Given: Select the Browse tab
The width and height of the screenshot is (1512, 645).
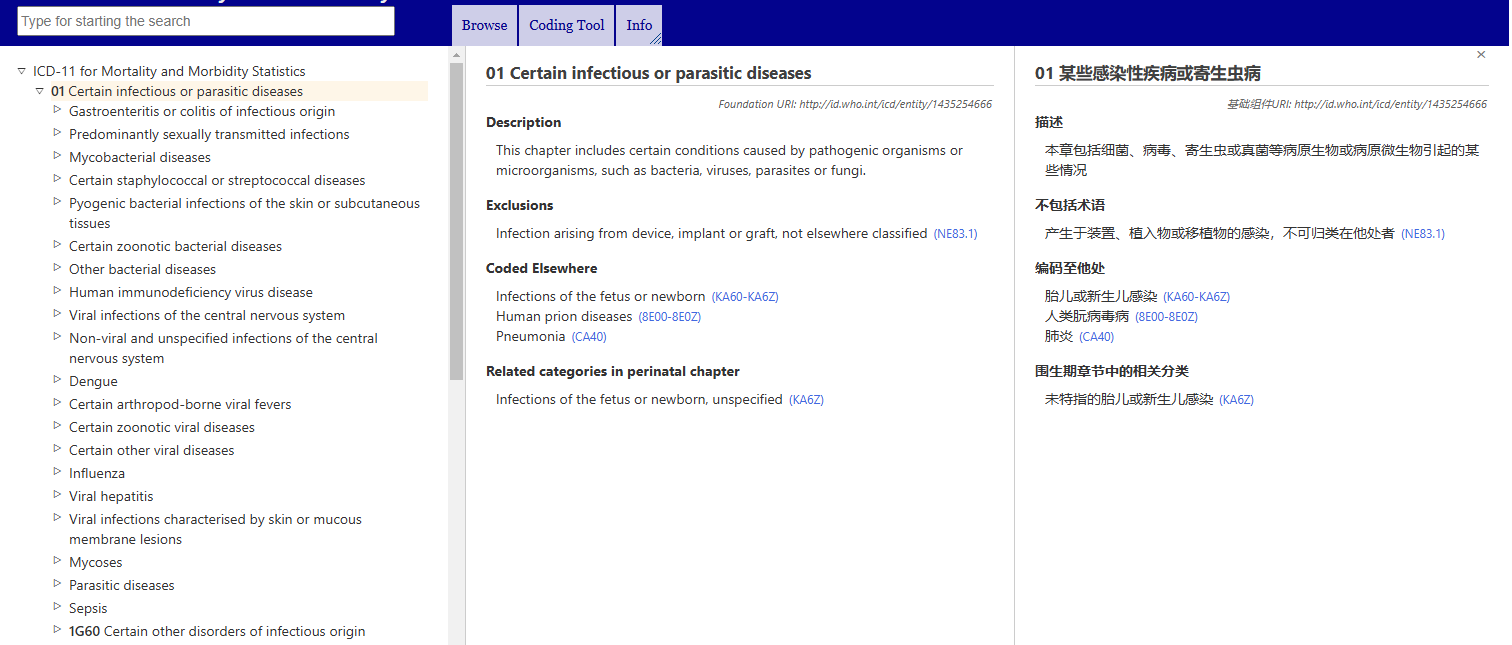Looking at the screenshot, I should tap(484, 25).
